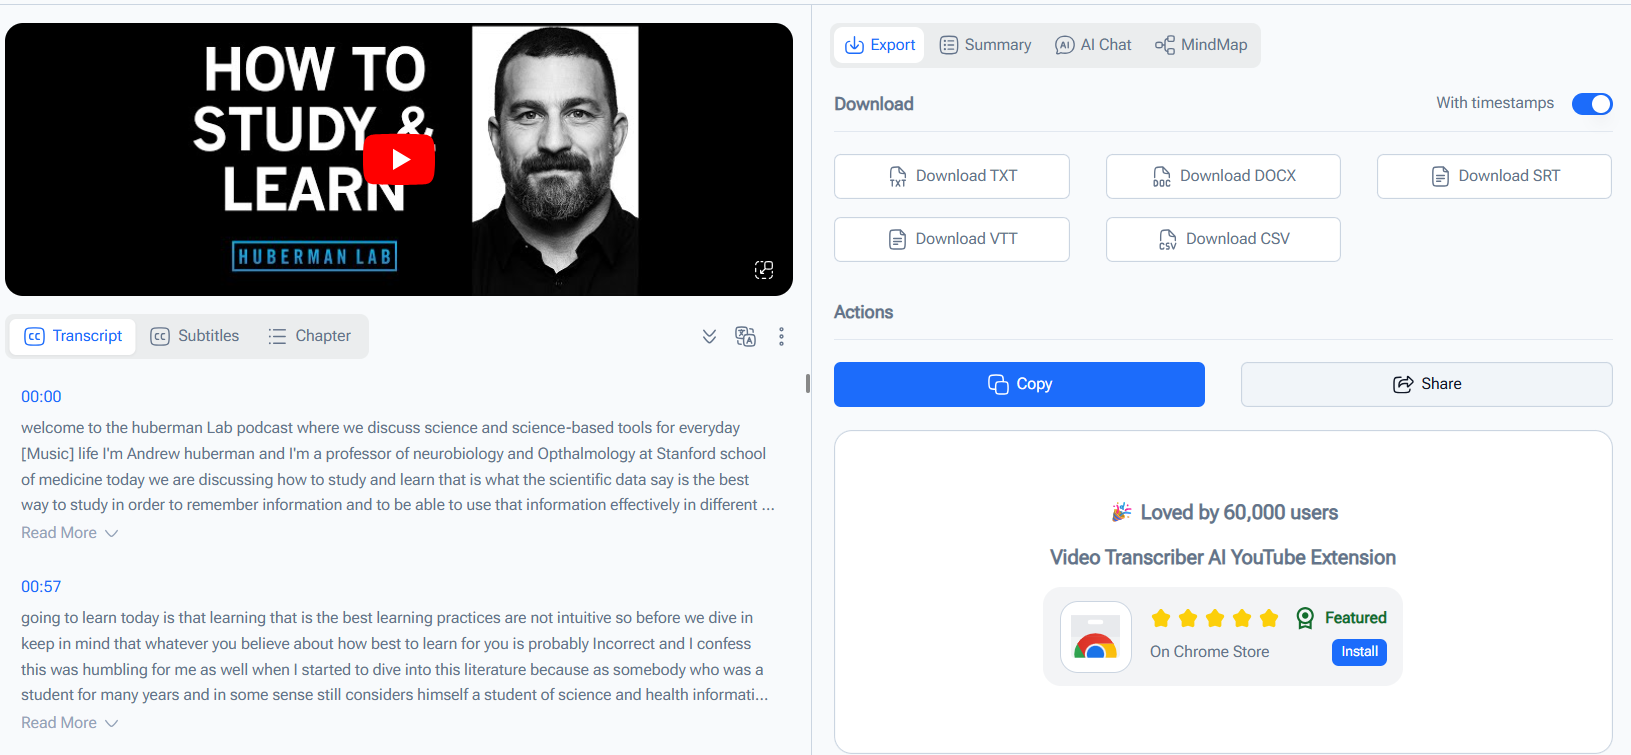Click the panel divider scrollbar handle

tap(807, 383)
